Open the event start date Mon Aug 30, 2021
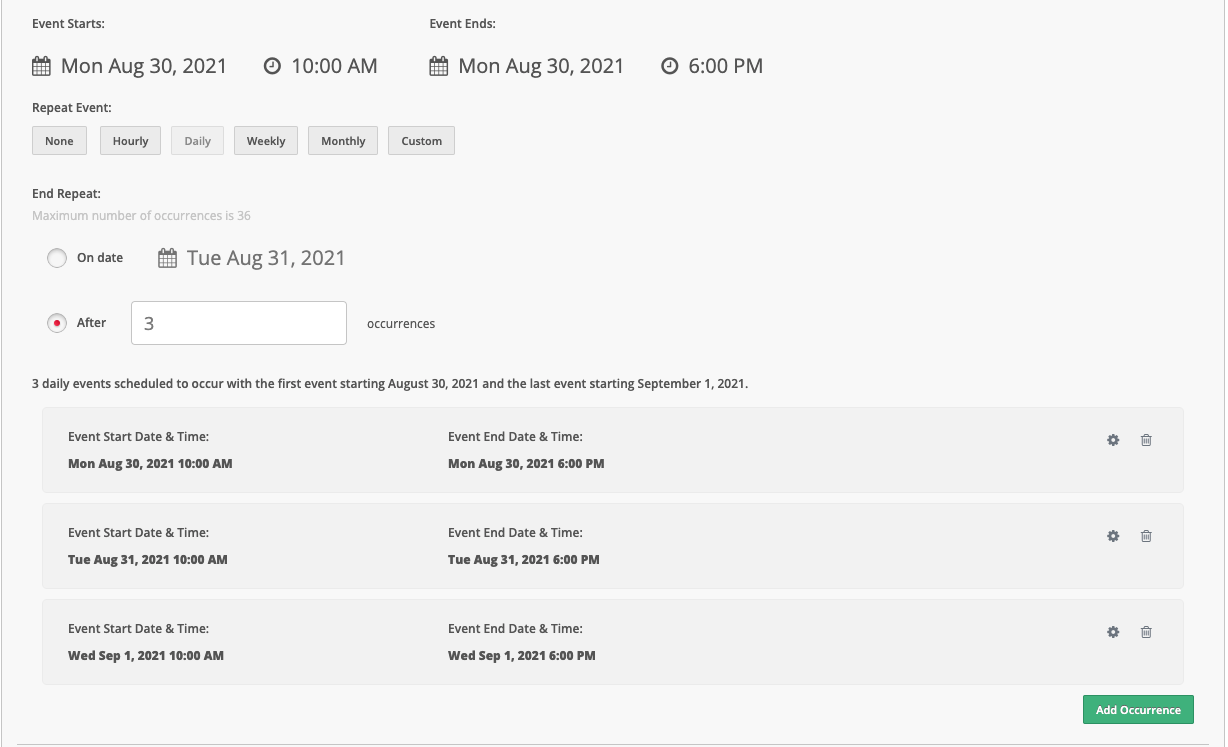The width and height of the screenshot is (1228, 747). pos(144,67)
